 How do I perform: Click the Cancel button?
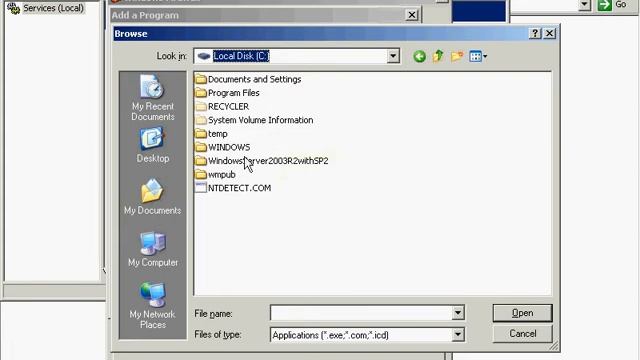coord(522,333)
